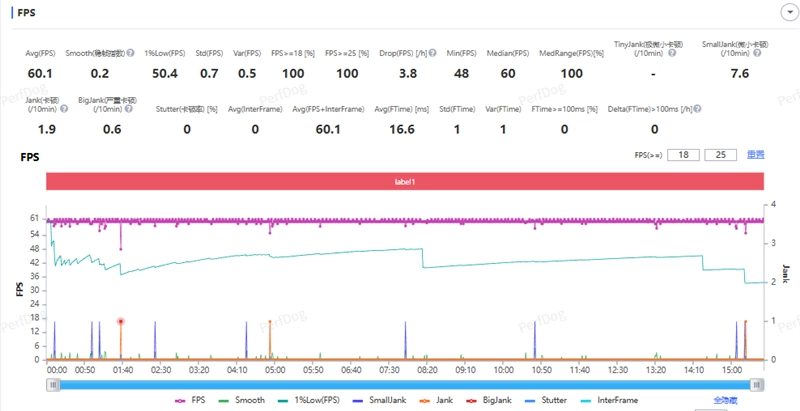Hide the Smooth series via legend
800x411 pixels.
pos(241,399)
